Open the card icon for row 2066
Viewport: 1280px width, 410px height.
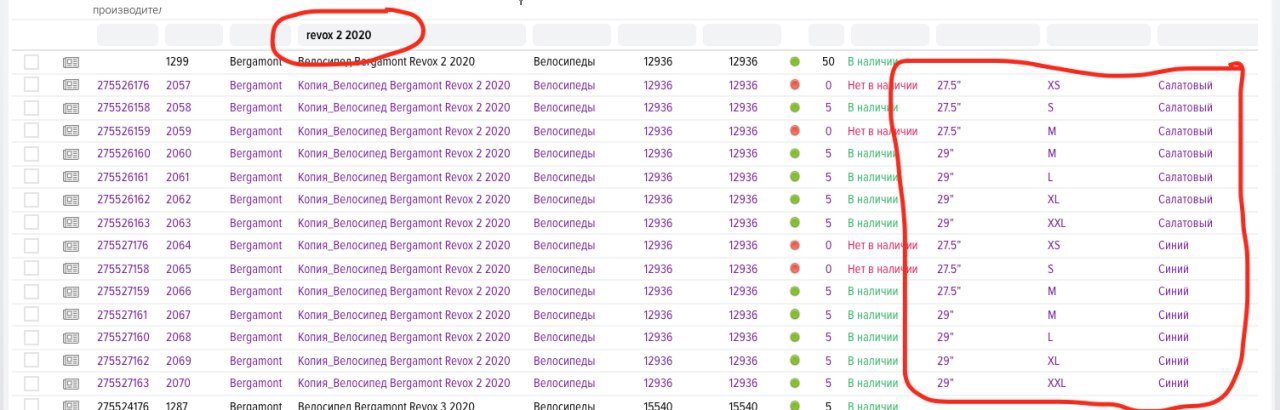pos(71,292)
